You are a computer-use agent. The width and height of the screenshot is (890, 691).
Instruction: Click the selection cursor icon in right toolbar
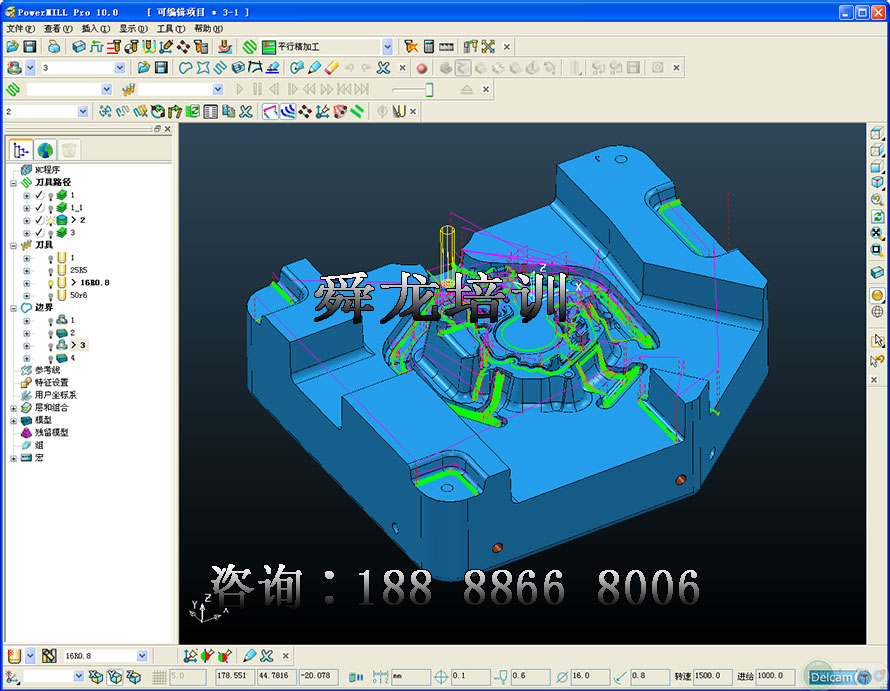pos(878,340)
